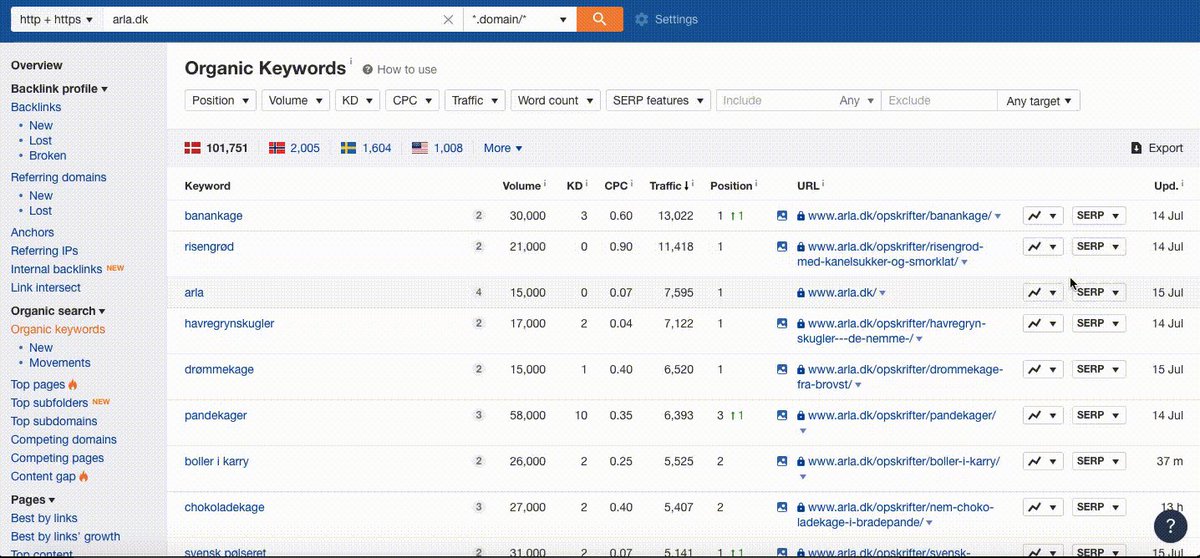Open the trend chart button for banankage
1200x558 pixels.
(x=1043, y=216)
